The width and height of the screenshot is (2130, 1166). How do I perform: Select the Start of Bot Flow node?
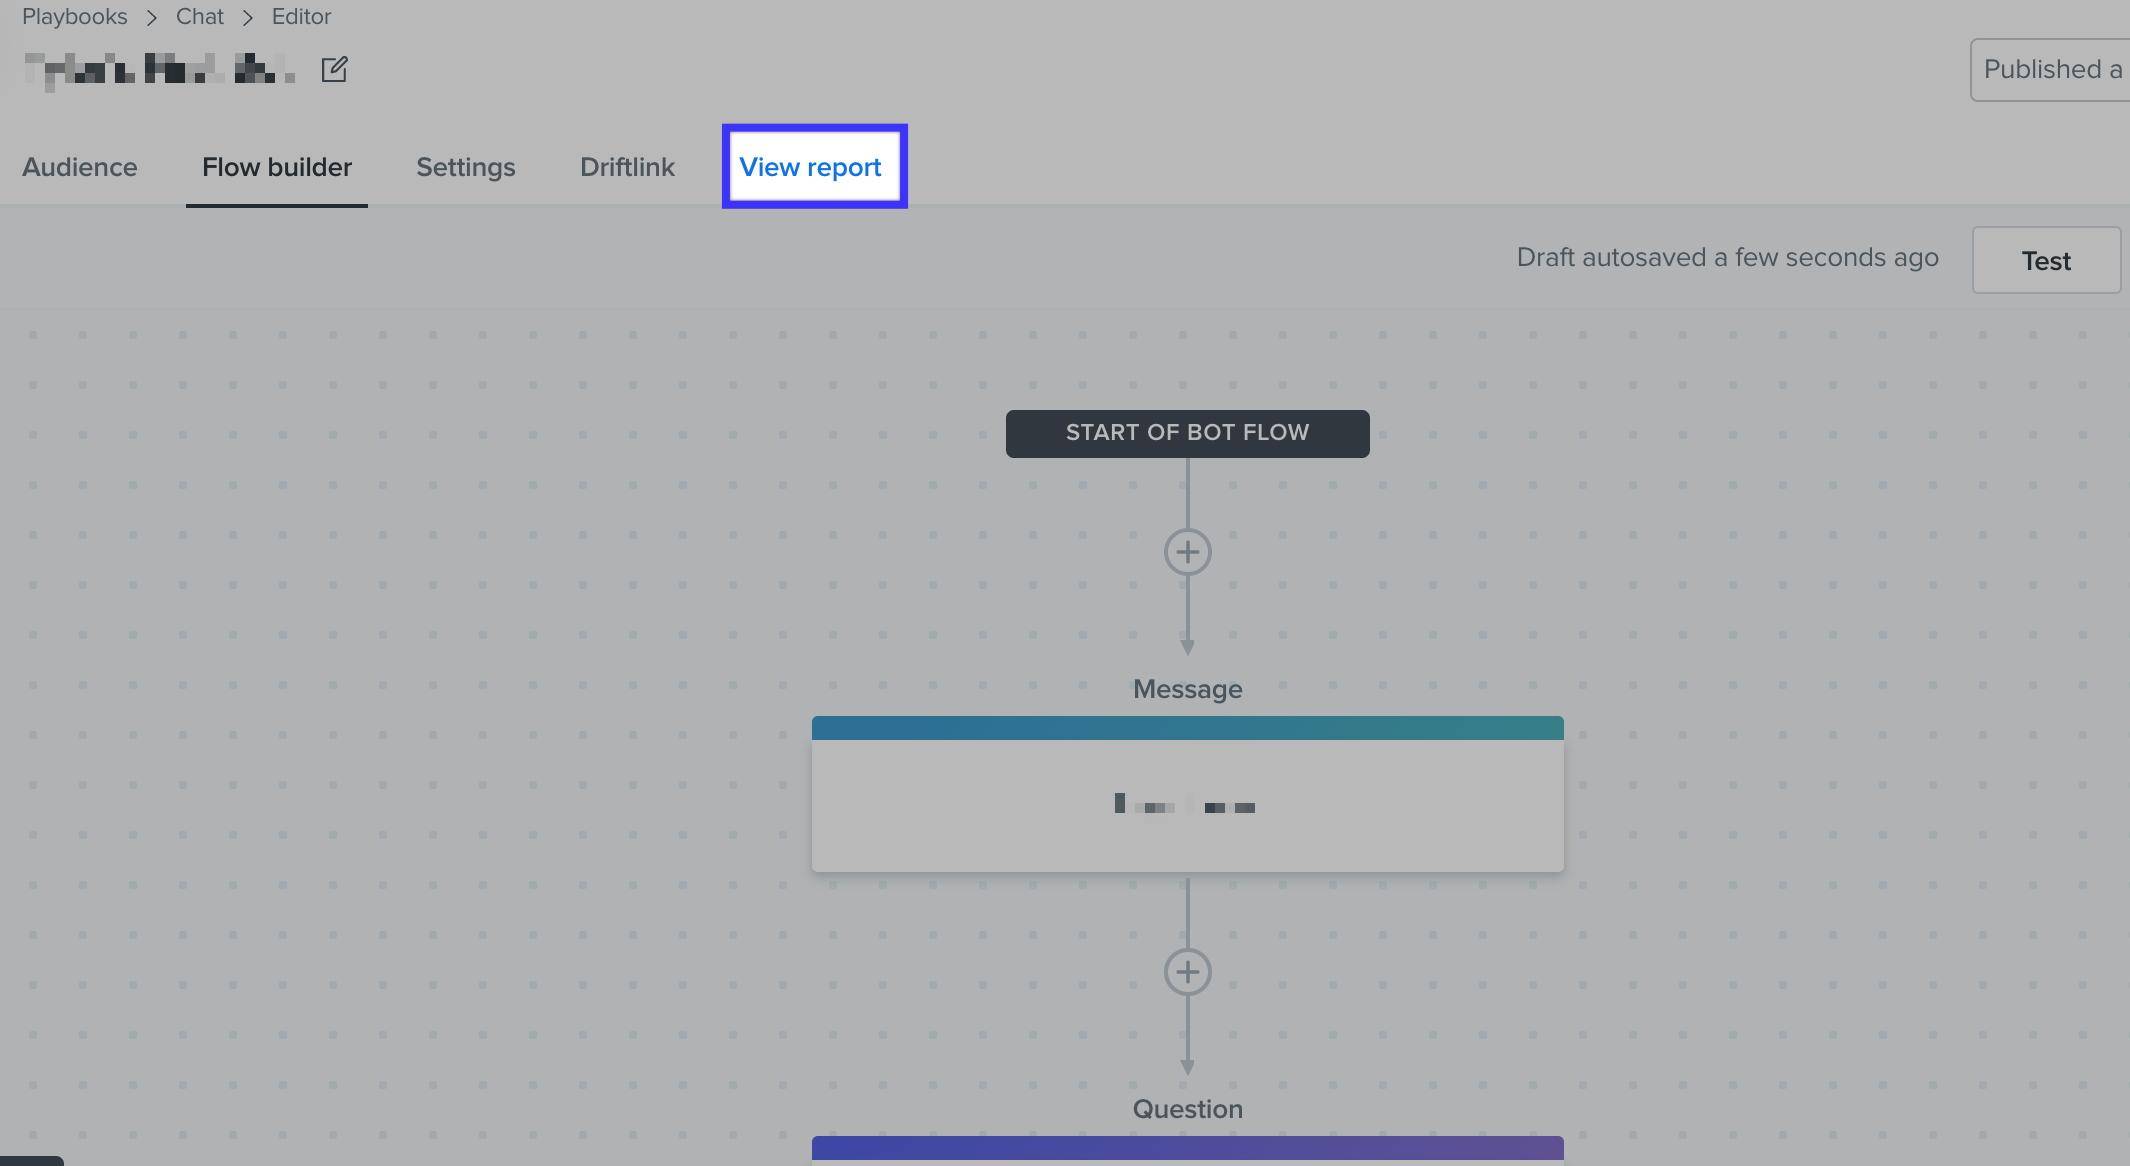tap(1187, 433)
